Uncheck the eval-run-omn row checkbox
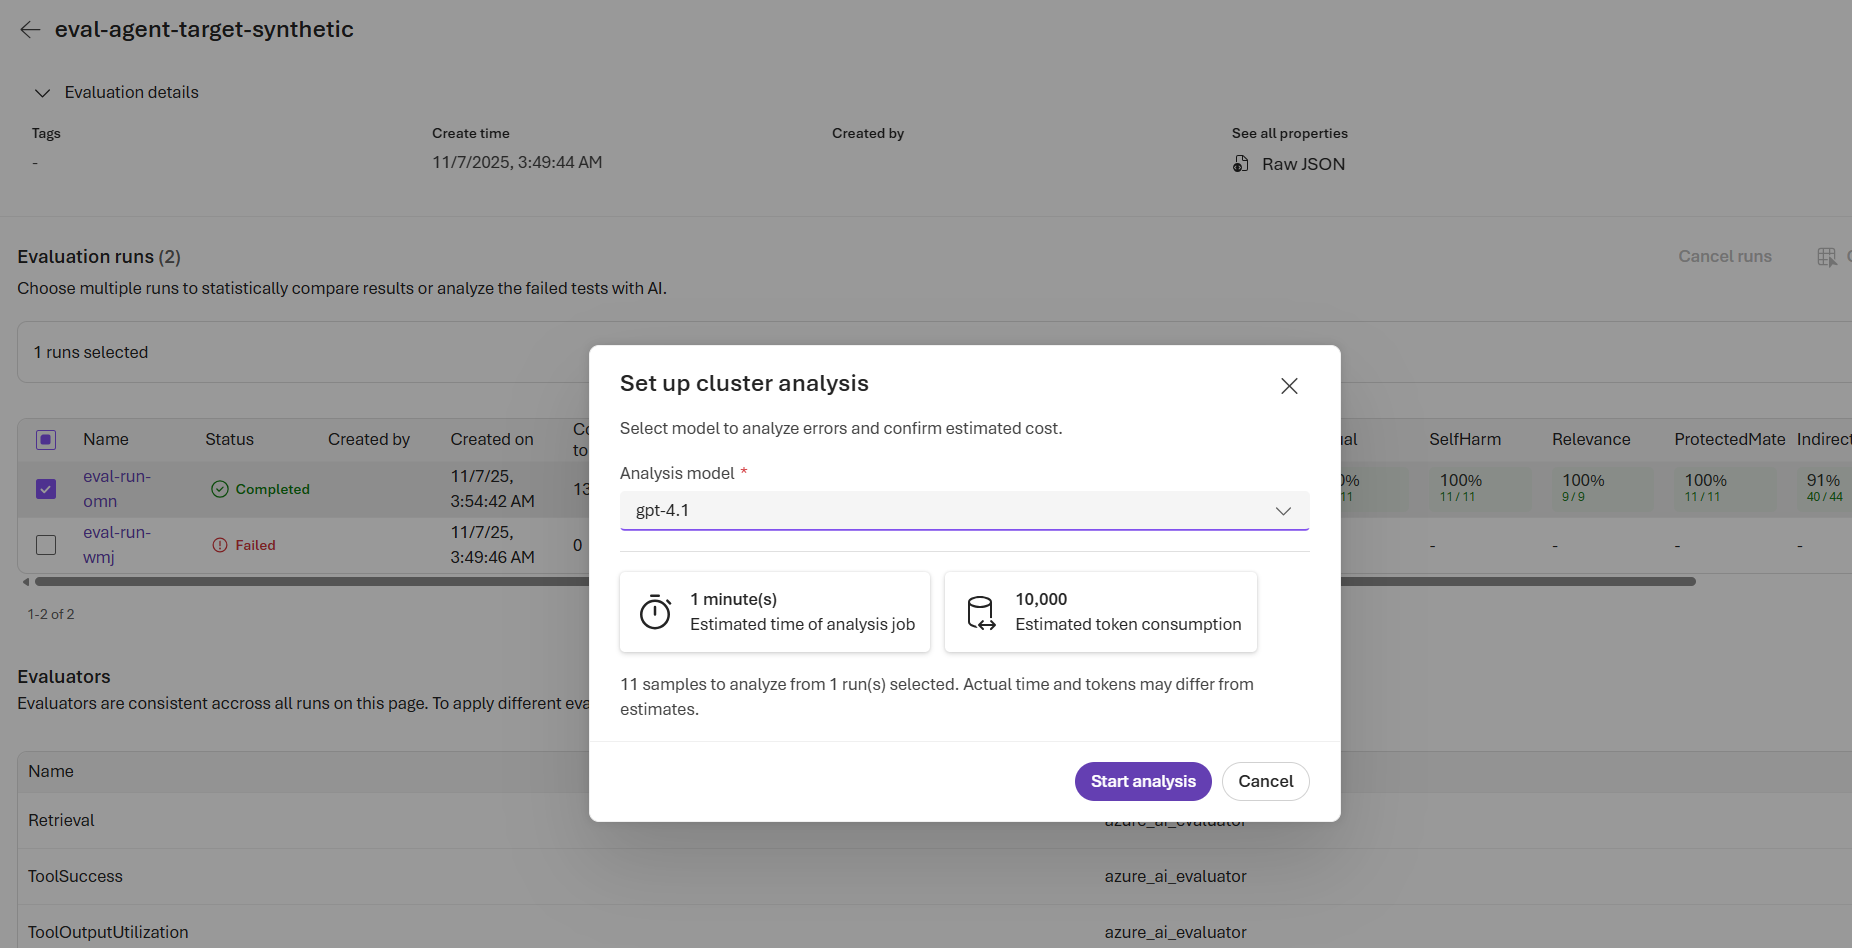 click(45, 489)
